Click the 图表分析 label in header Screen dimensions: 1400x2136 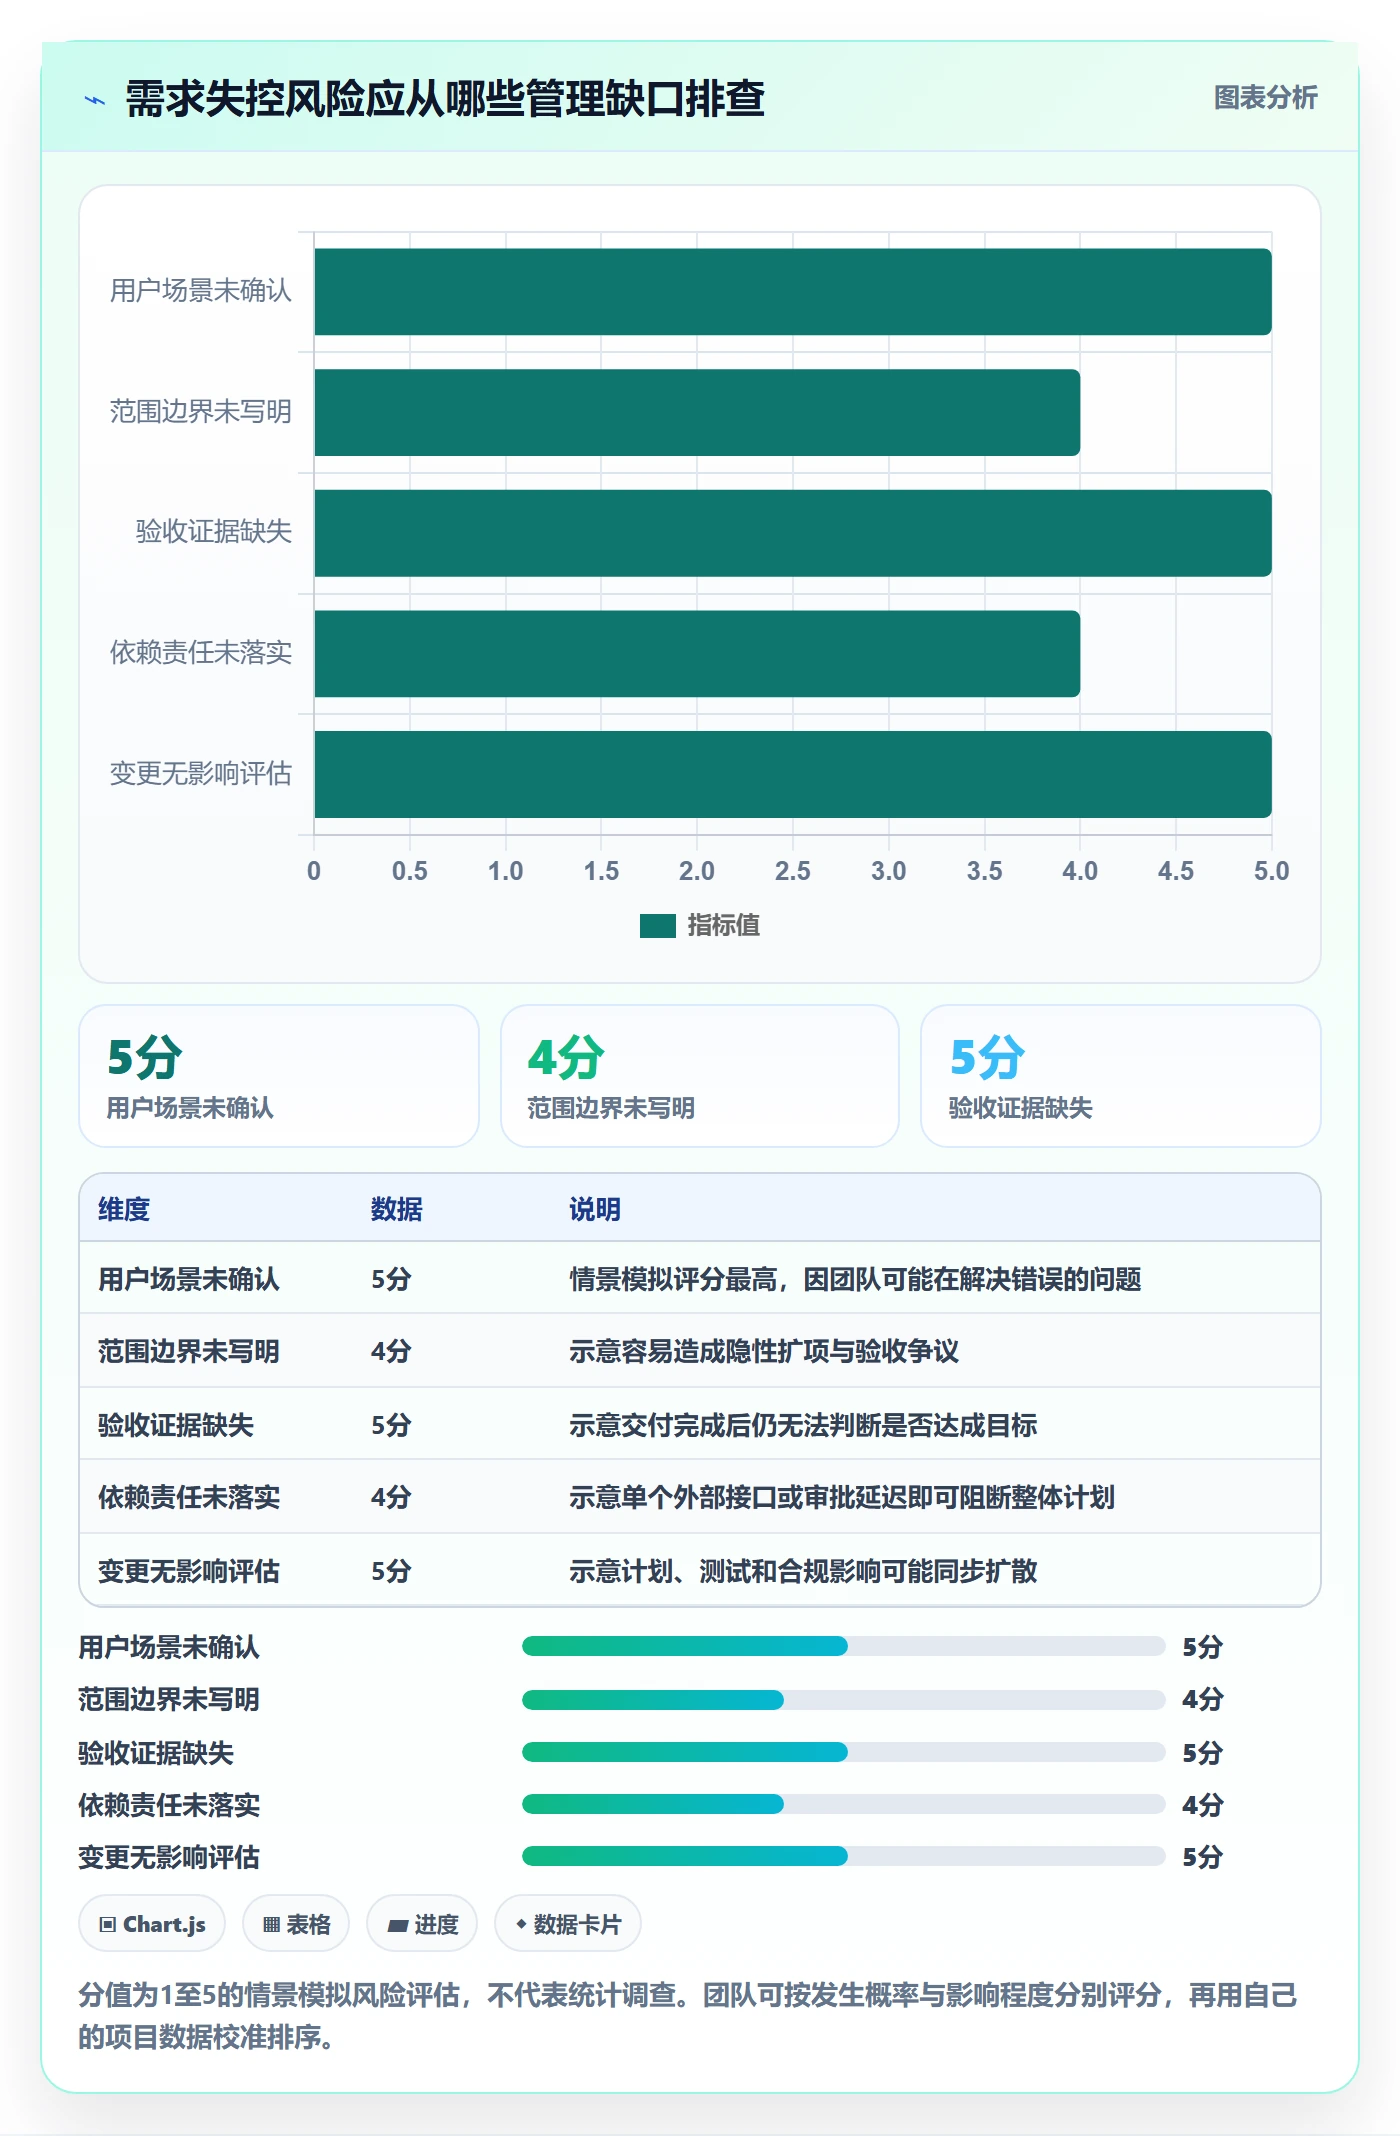[x=1265, y=97]
